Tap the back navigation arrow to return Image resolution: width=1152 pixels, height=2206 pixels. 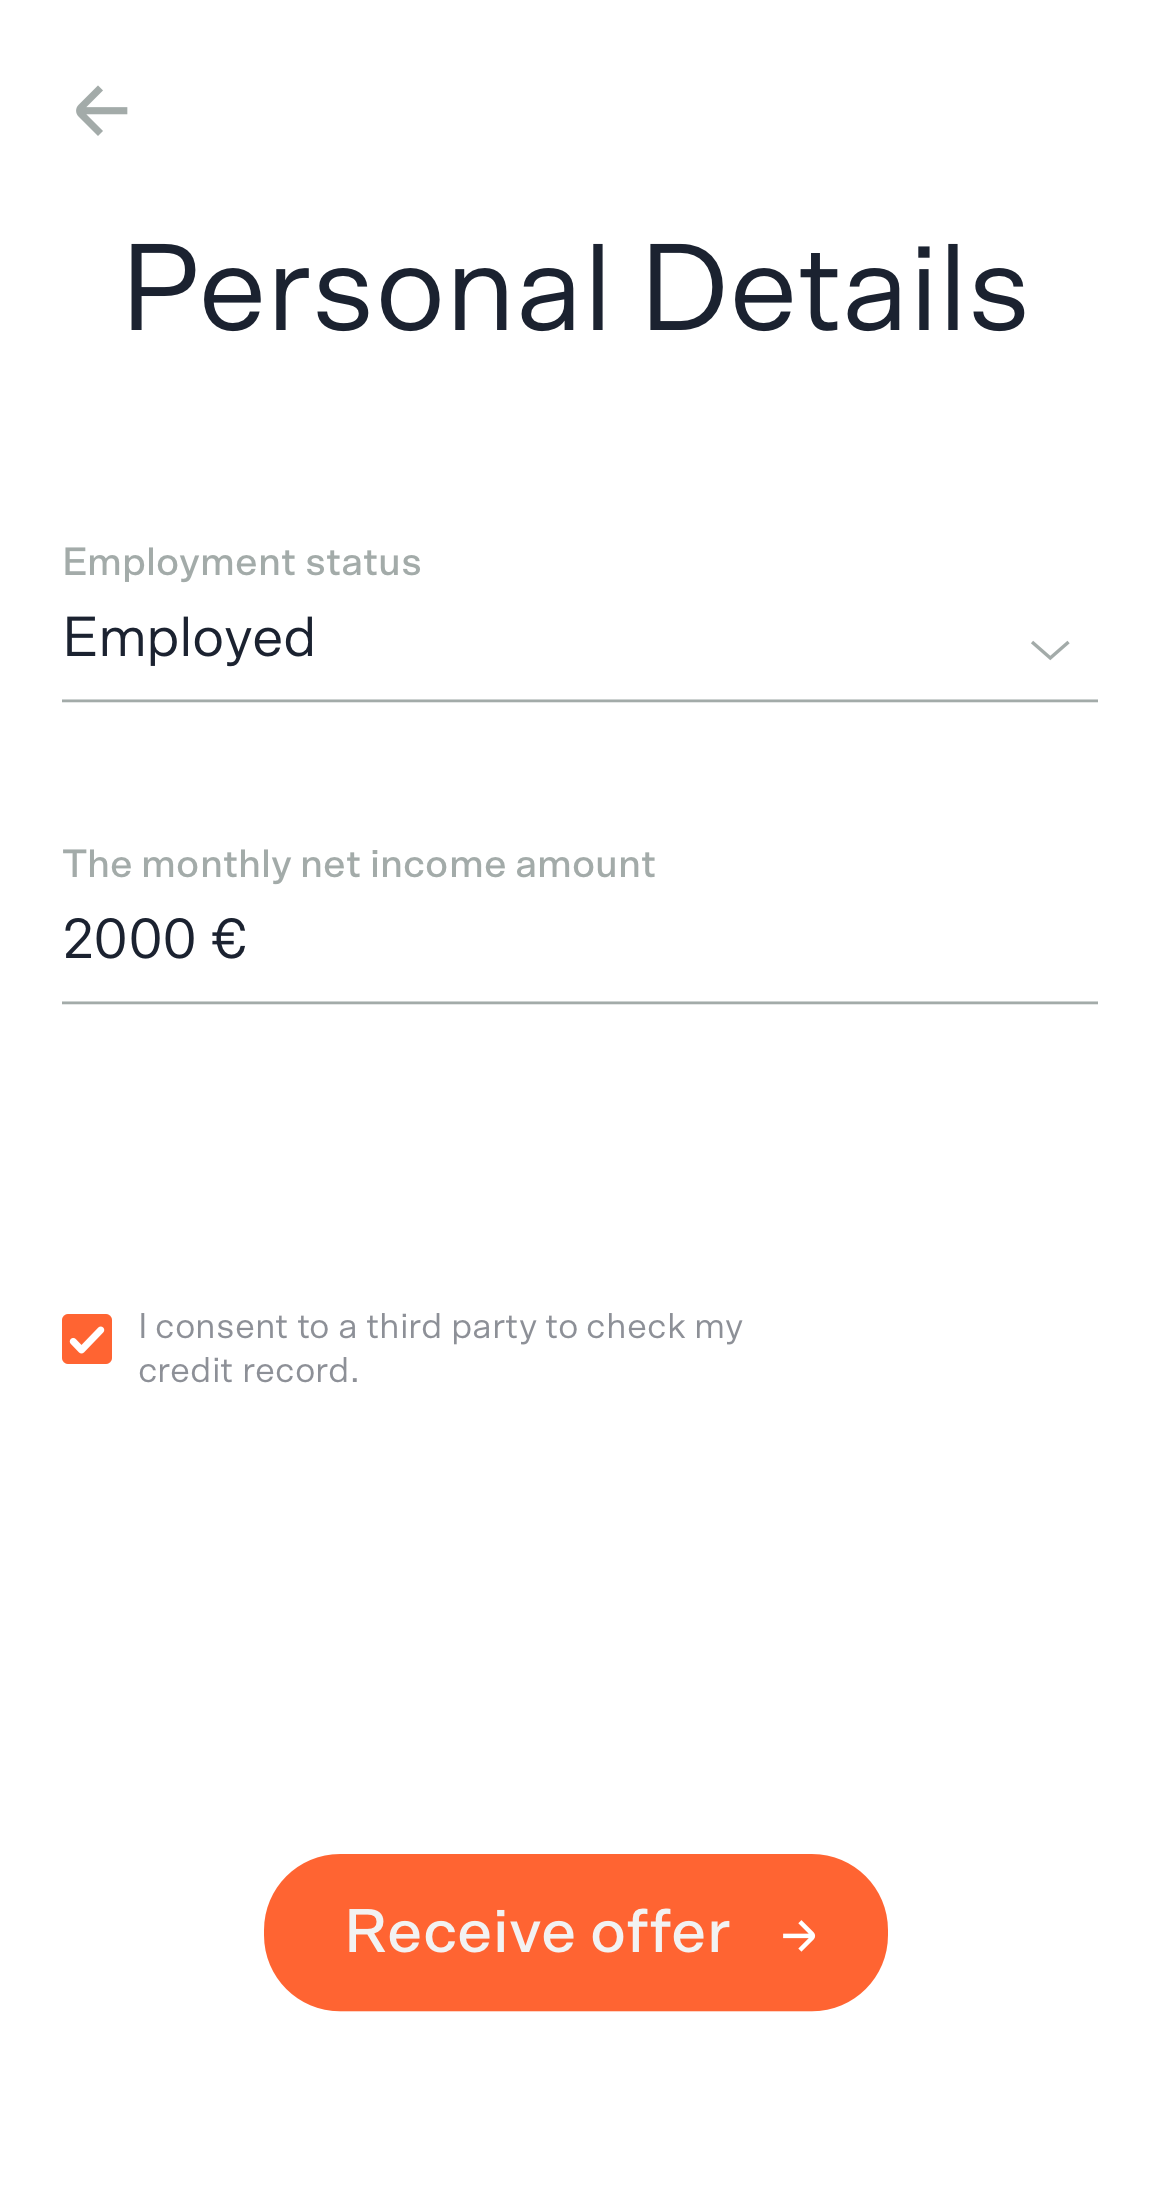click(103, 112)
